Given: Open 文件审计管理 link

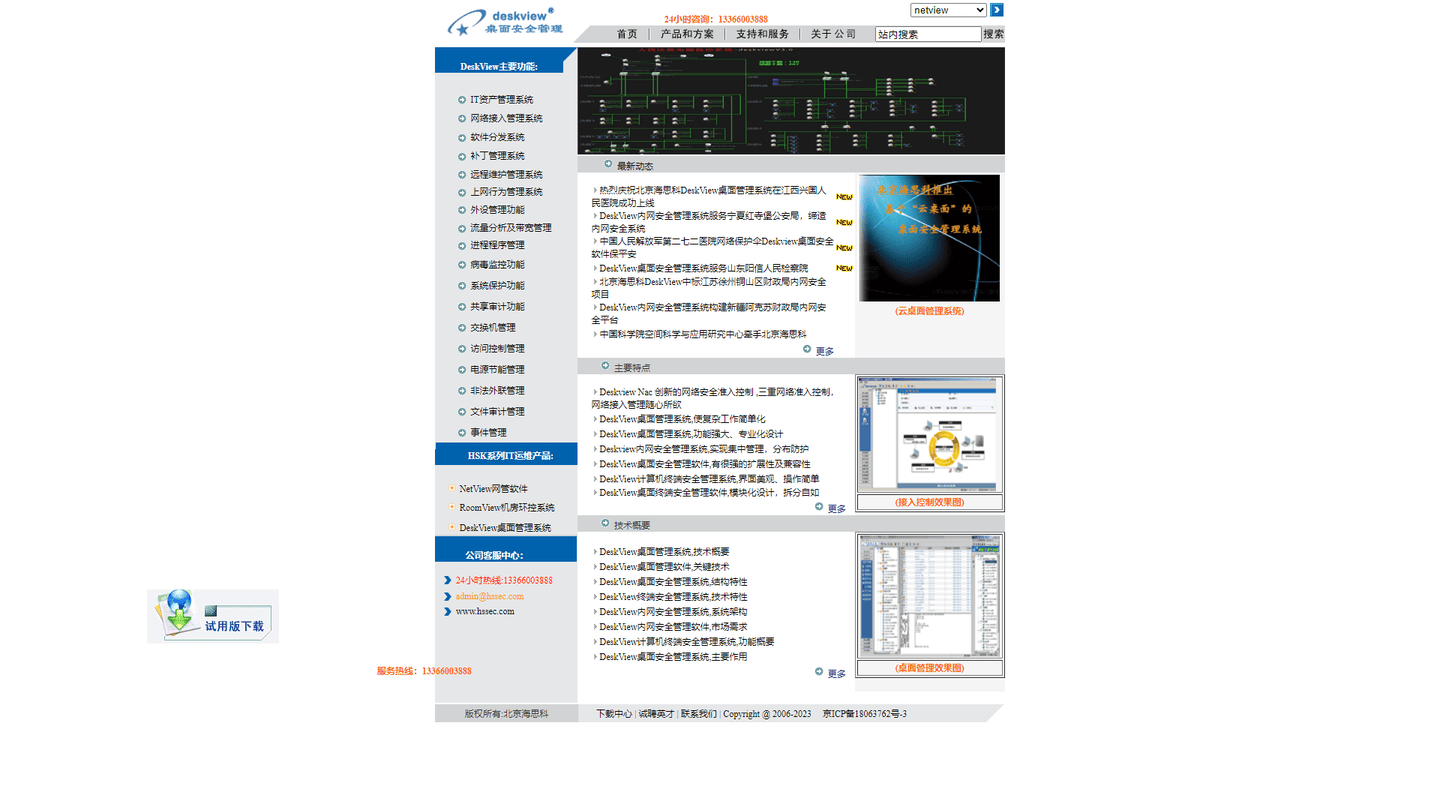Looking at the screenshot, I should click(497, 412).
